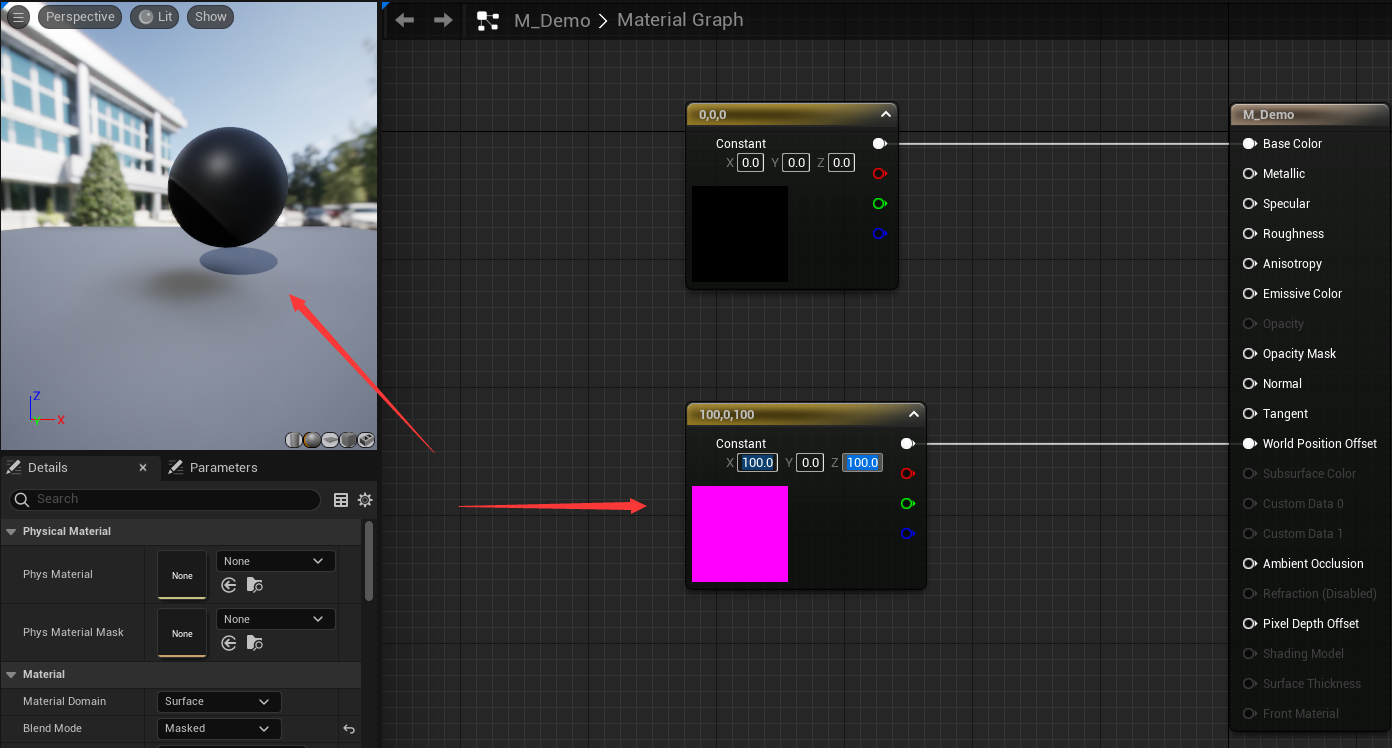Collapse the 100,0,100 constant node preview

(x=913, y=415)
